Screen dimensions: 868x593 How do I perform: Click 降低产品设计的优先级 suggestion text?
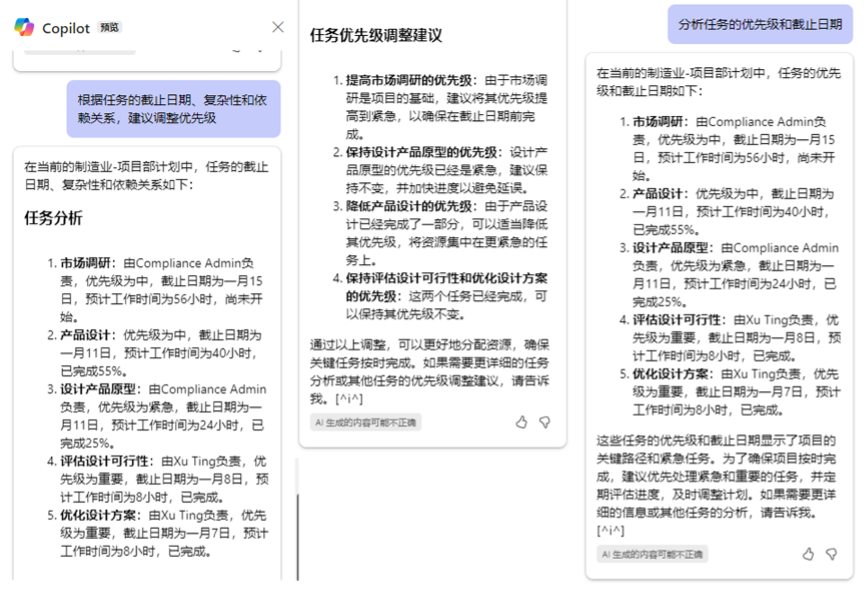[x=441, y=233]
